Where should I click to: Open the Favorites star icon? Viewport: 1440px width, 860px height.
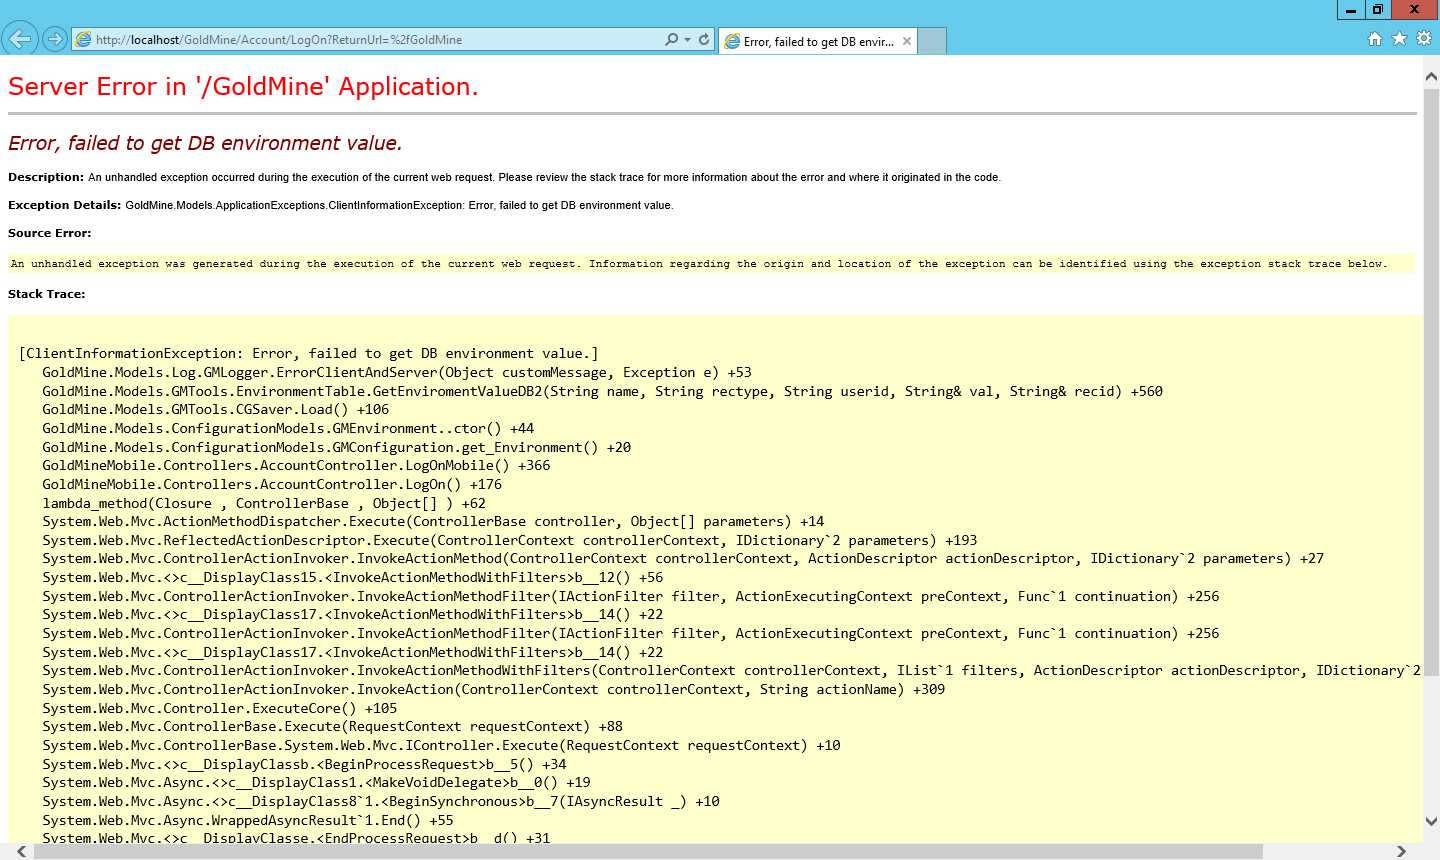1399,38
